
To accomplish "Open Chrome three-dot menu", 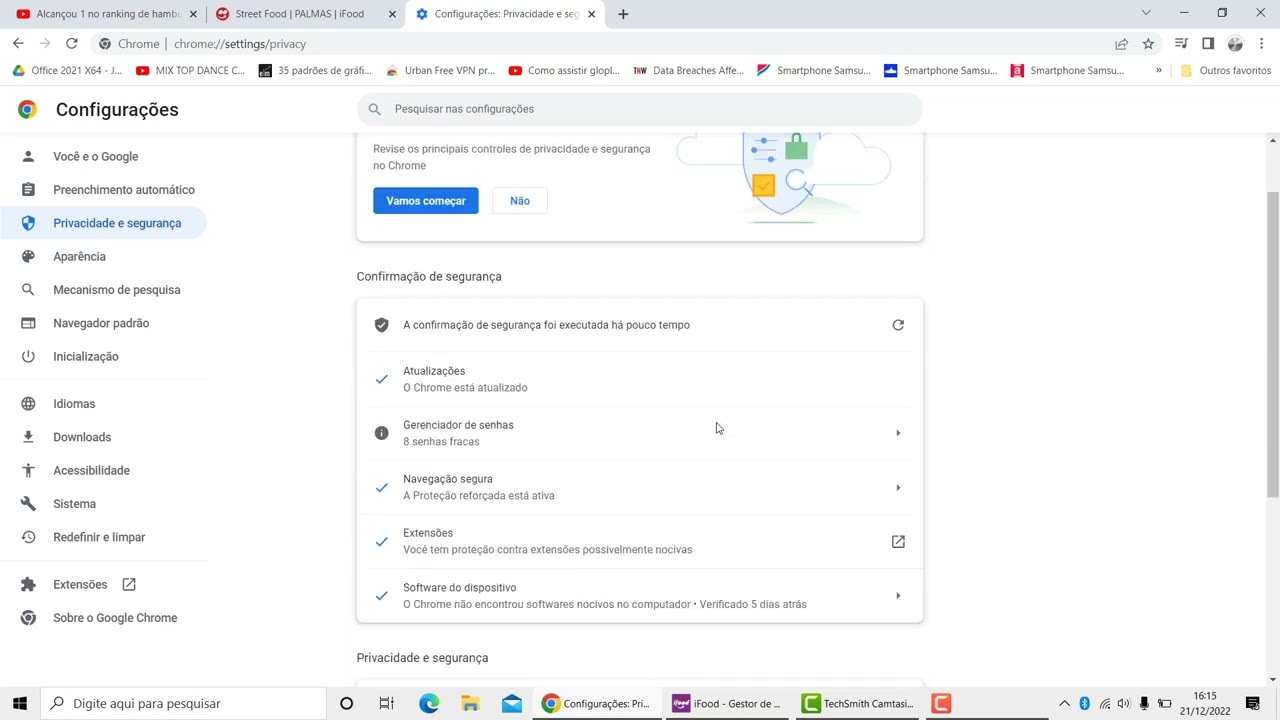I will click(x=1262, y=44).
